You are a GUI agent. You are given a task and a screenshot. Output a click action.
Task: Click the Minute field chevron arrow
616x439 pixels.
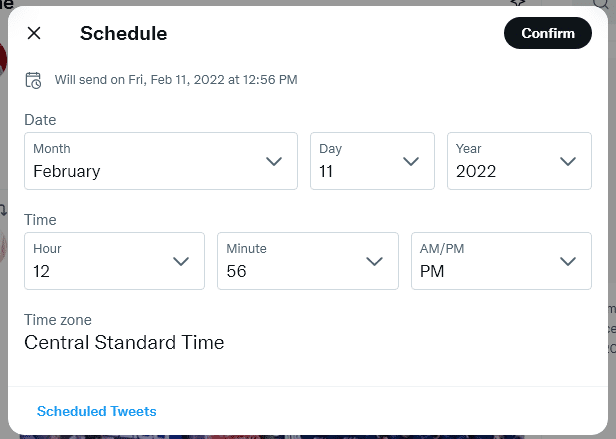[374, 261]
